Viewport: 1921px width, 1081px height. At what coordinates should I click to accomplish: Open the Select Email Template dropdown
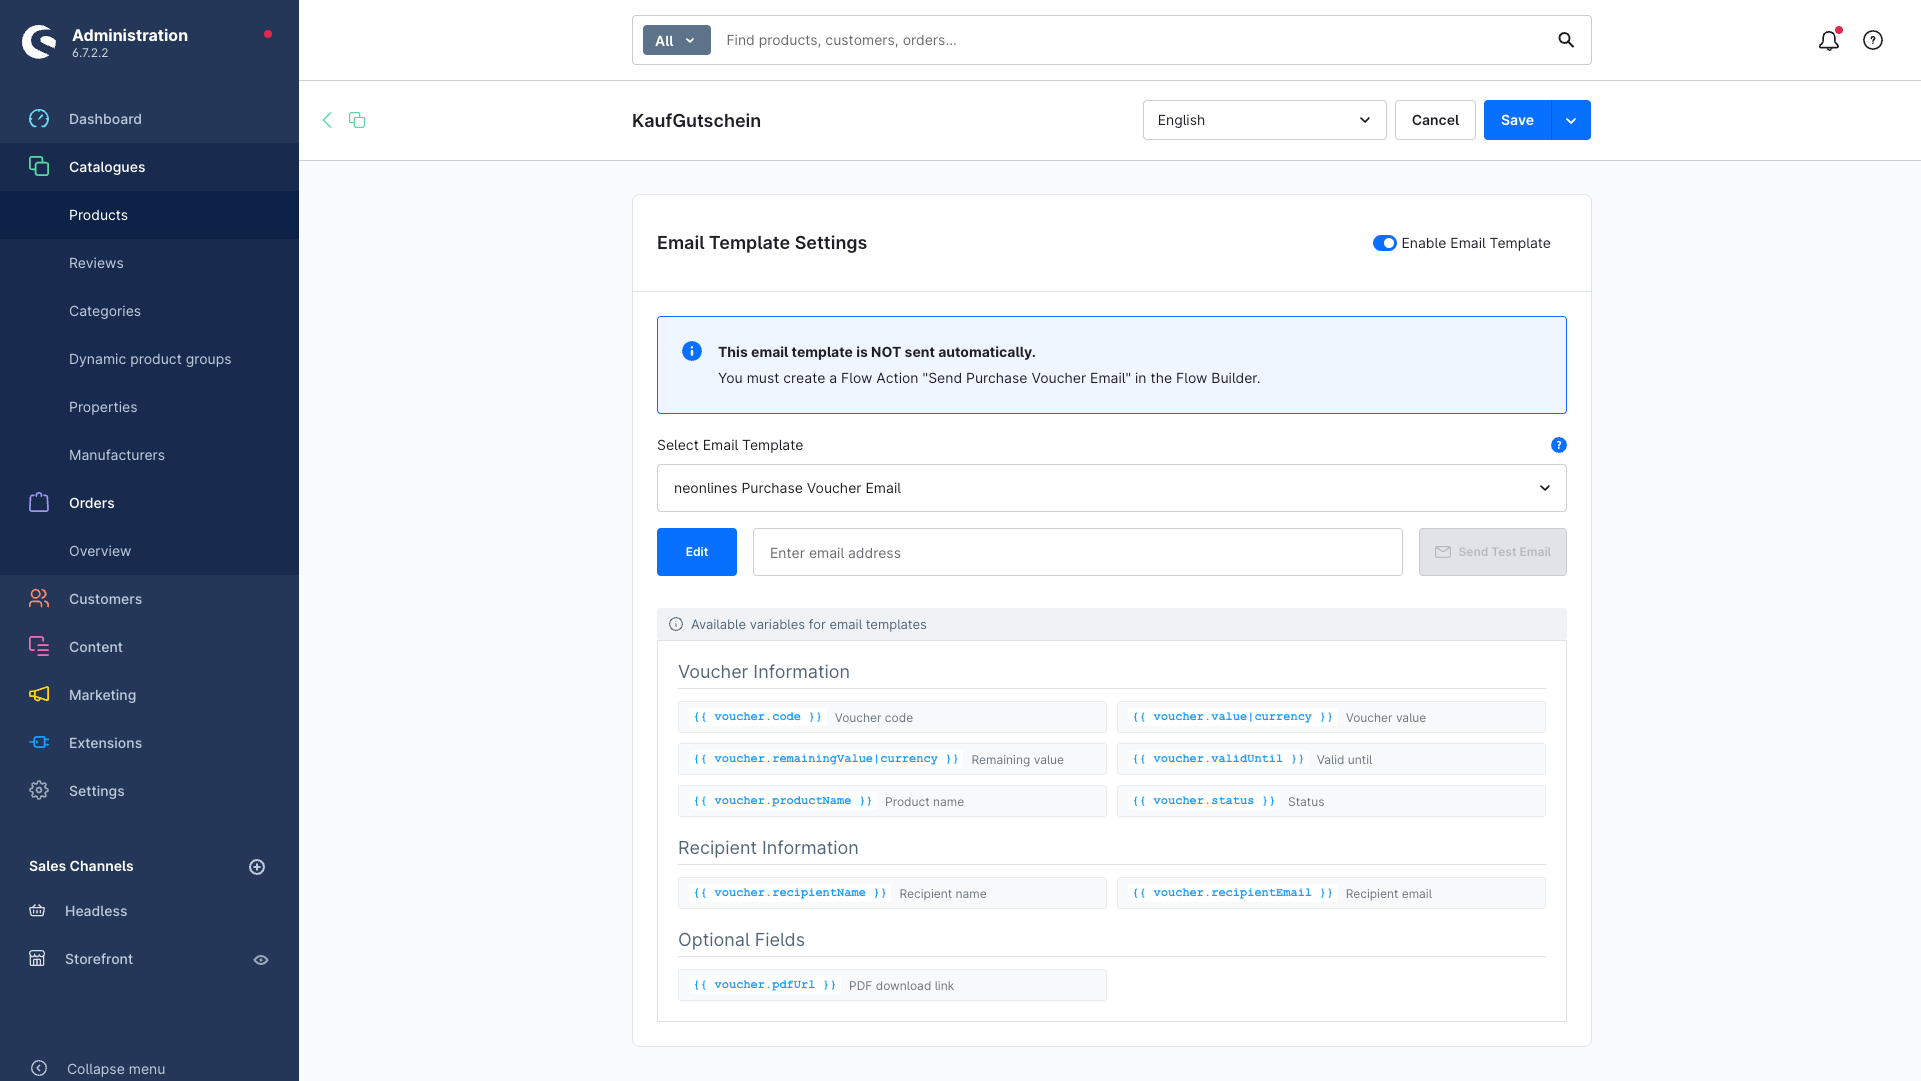1111,488
